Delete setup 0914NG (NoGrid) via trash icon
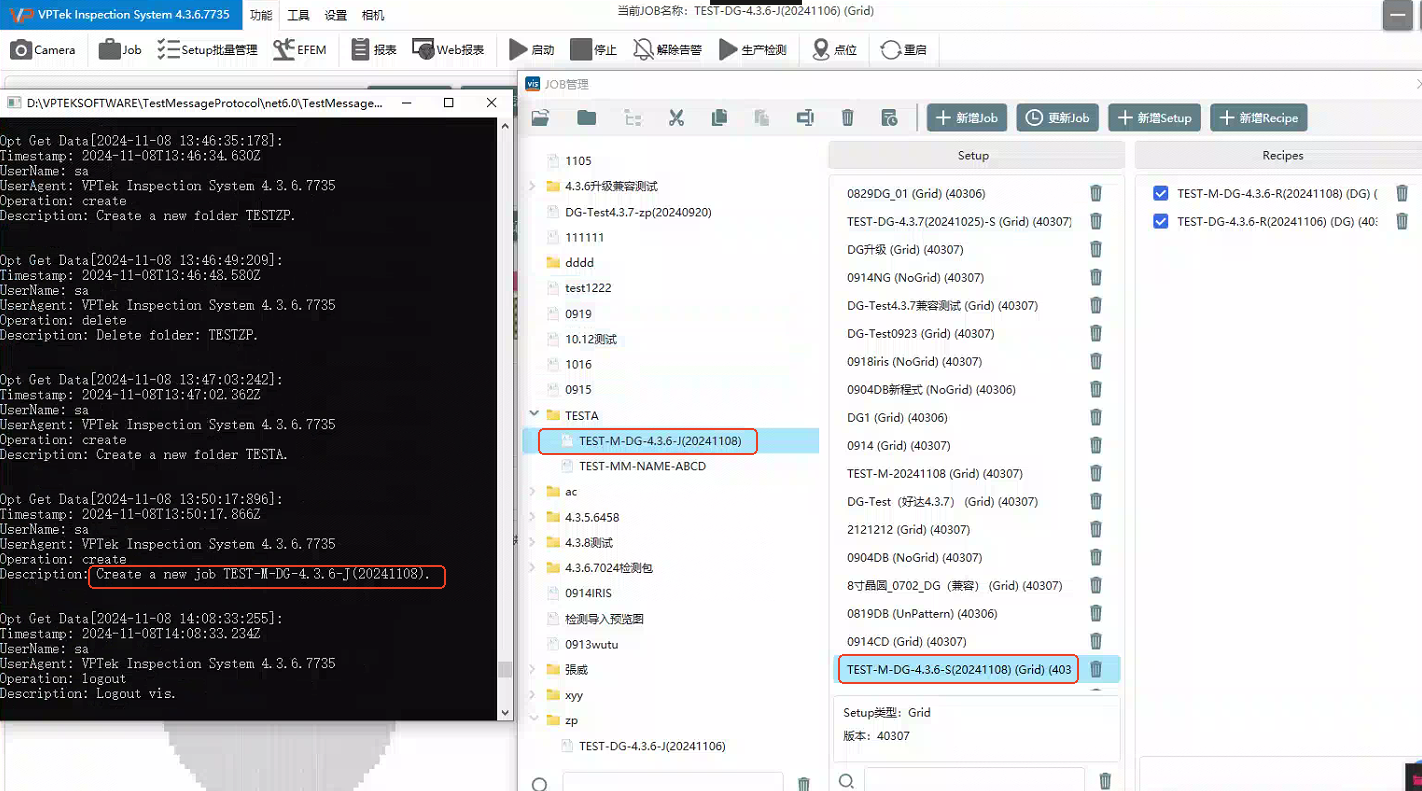 (x=1096, y=277)
